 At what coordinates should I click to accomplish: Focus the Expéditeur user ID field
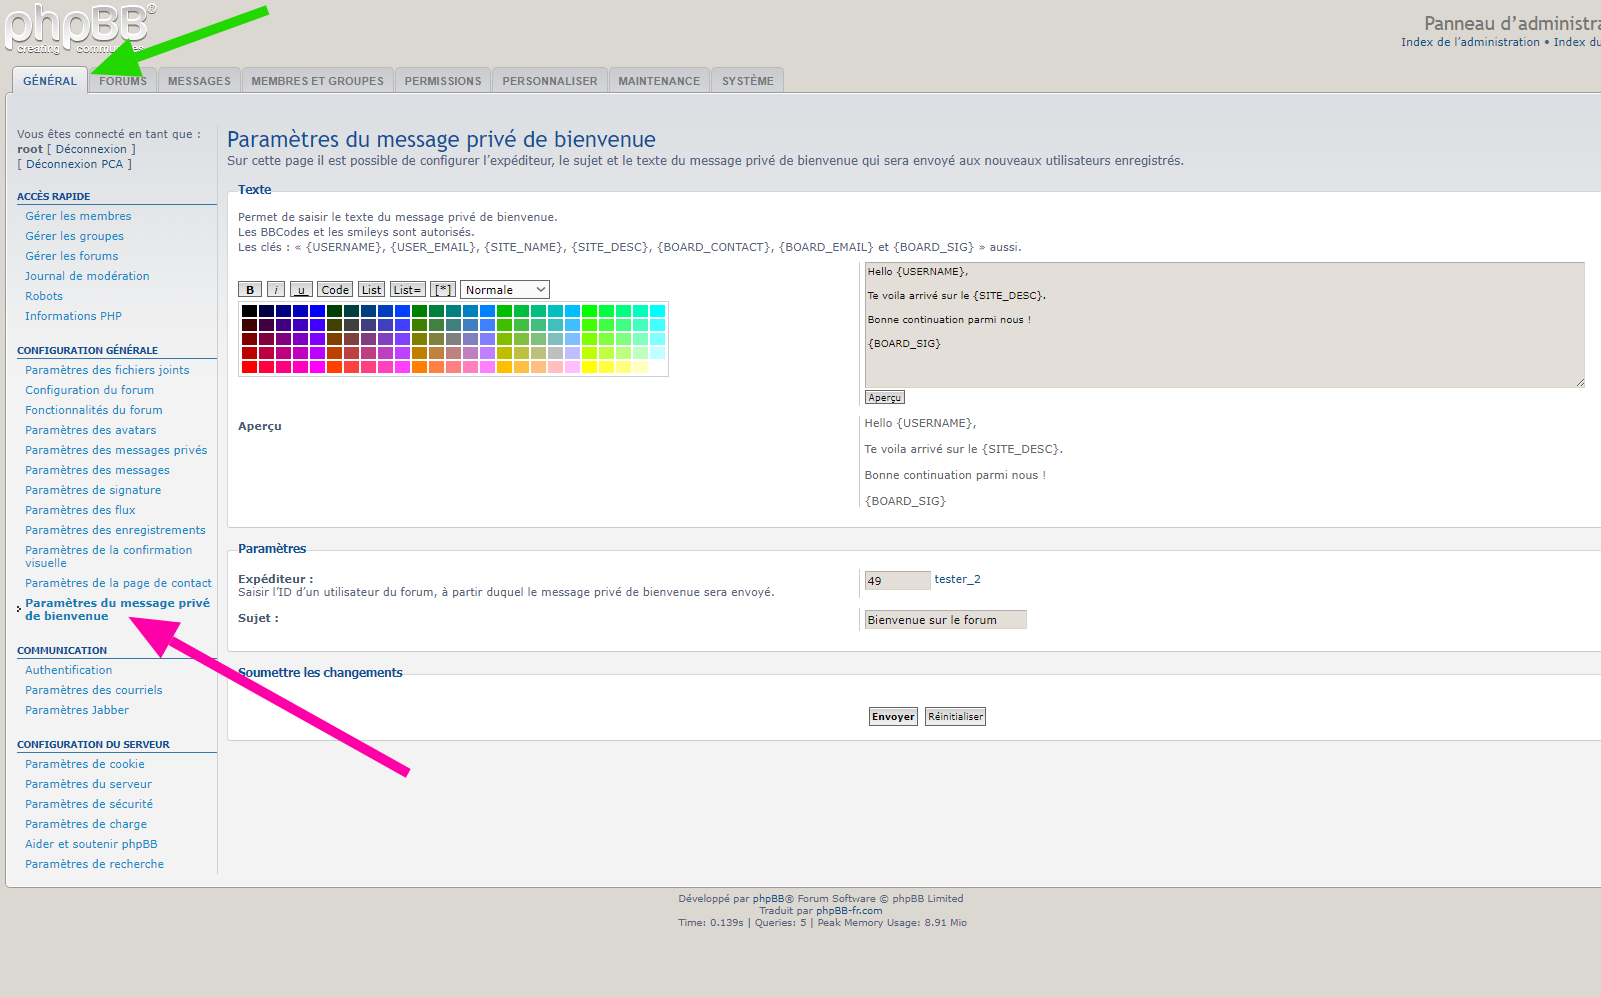(x=897, y=581)
